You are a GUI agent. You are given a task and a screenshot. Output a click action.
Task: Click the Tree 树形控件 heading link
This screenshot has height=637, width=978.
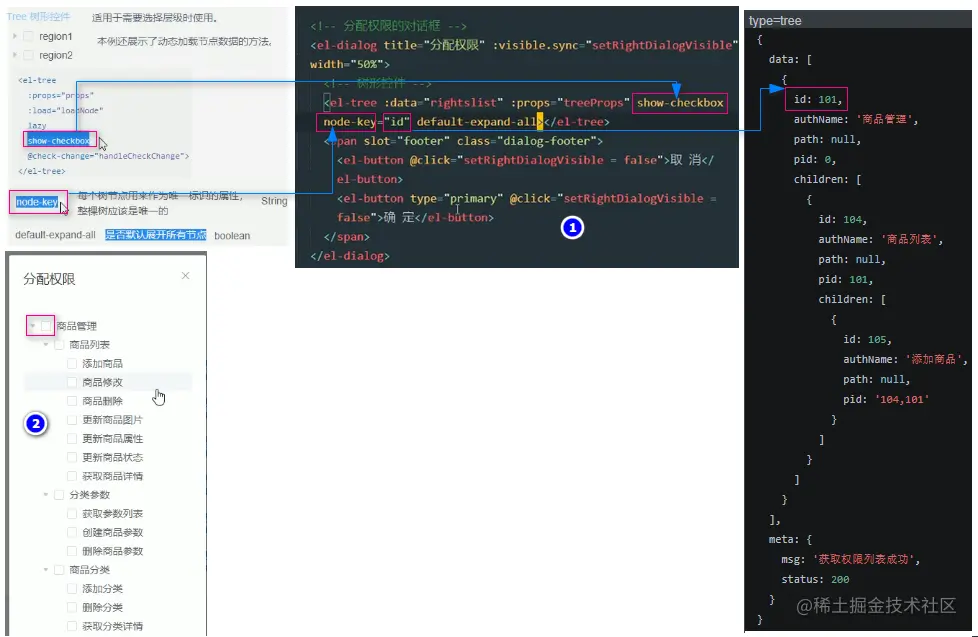tap(39, 17)
